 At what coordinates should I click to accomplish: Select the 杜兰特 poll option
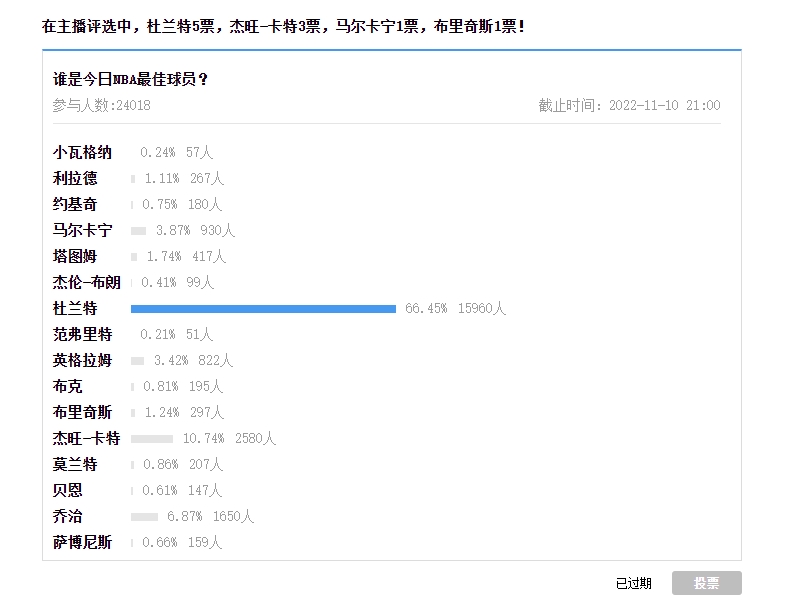tap(75, 309)
